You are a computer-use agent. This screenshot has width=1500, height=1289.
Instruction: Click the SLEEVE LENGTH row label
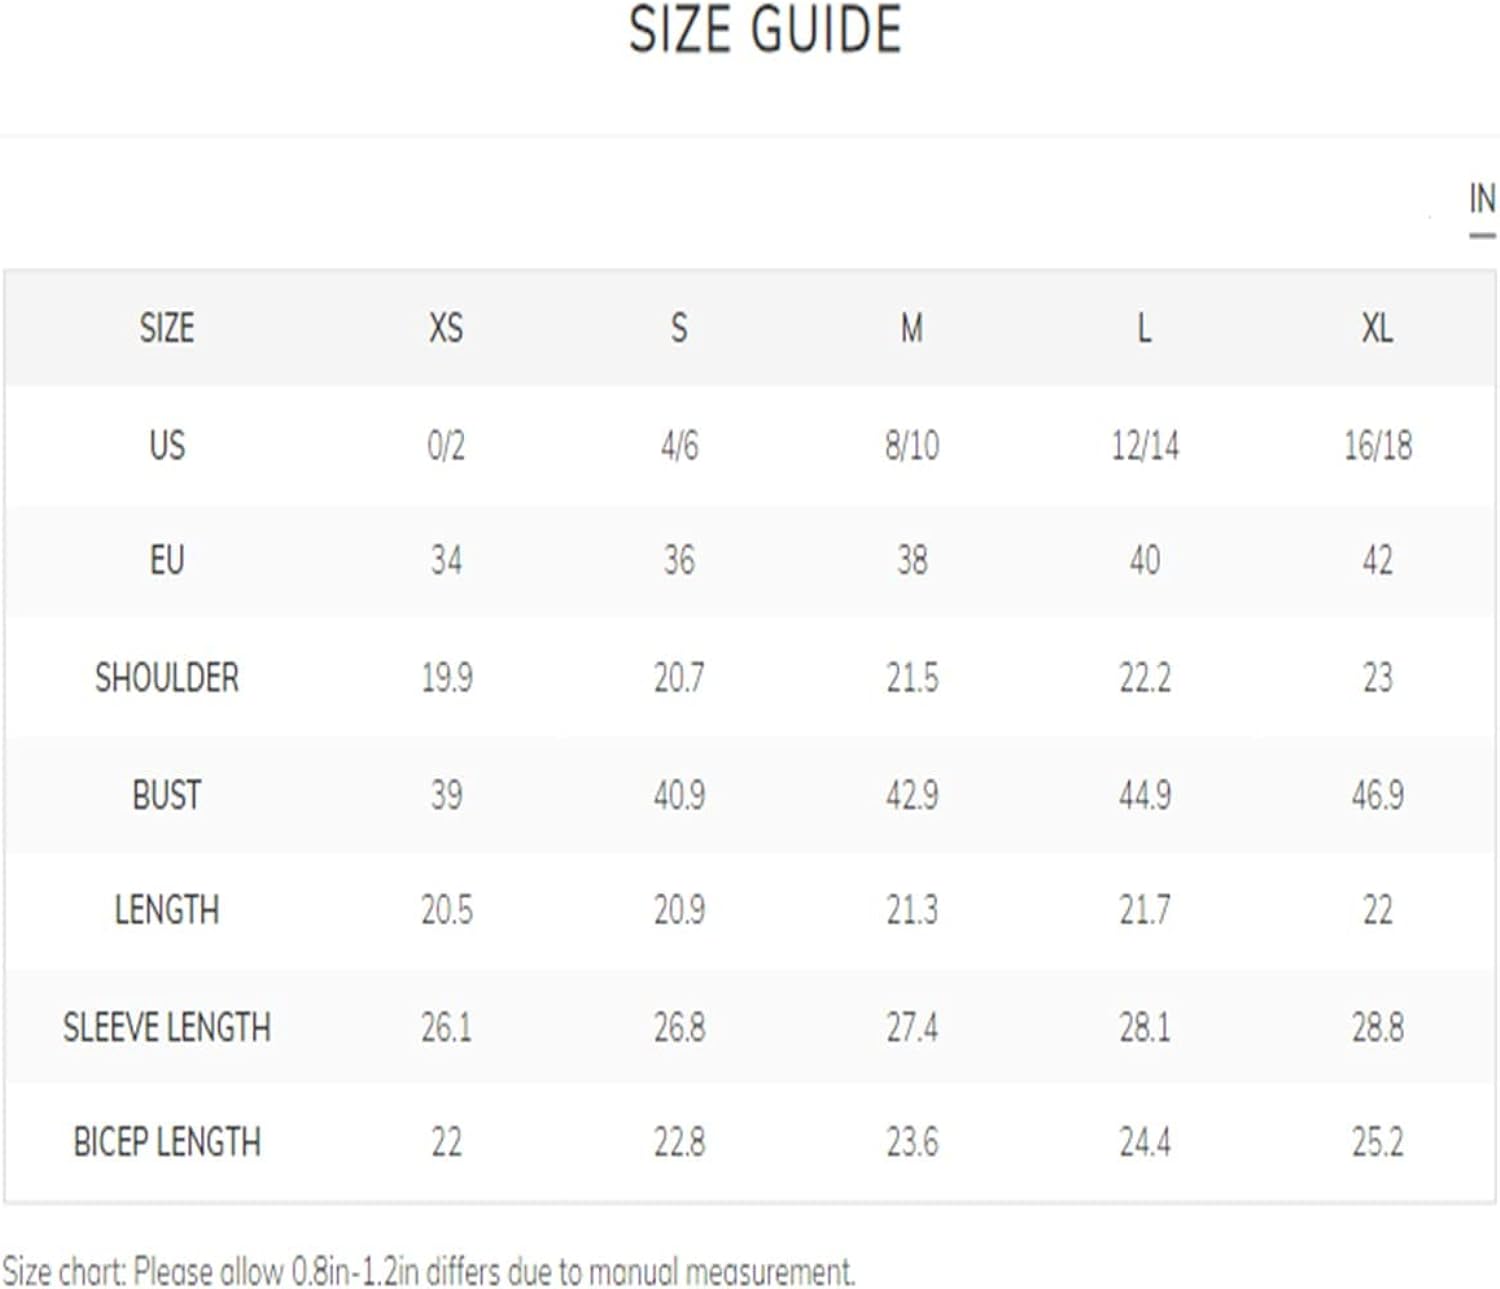[167, 1028]
